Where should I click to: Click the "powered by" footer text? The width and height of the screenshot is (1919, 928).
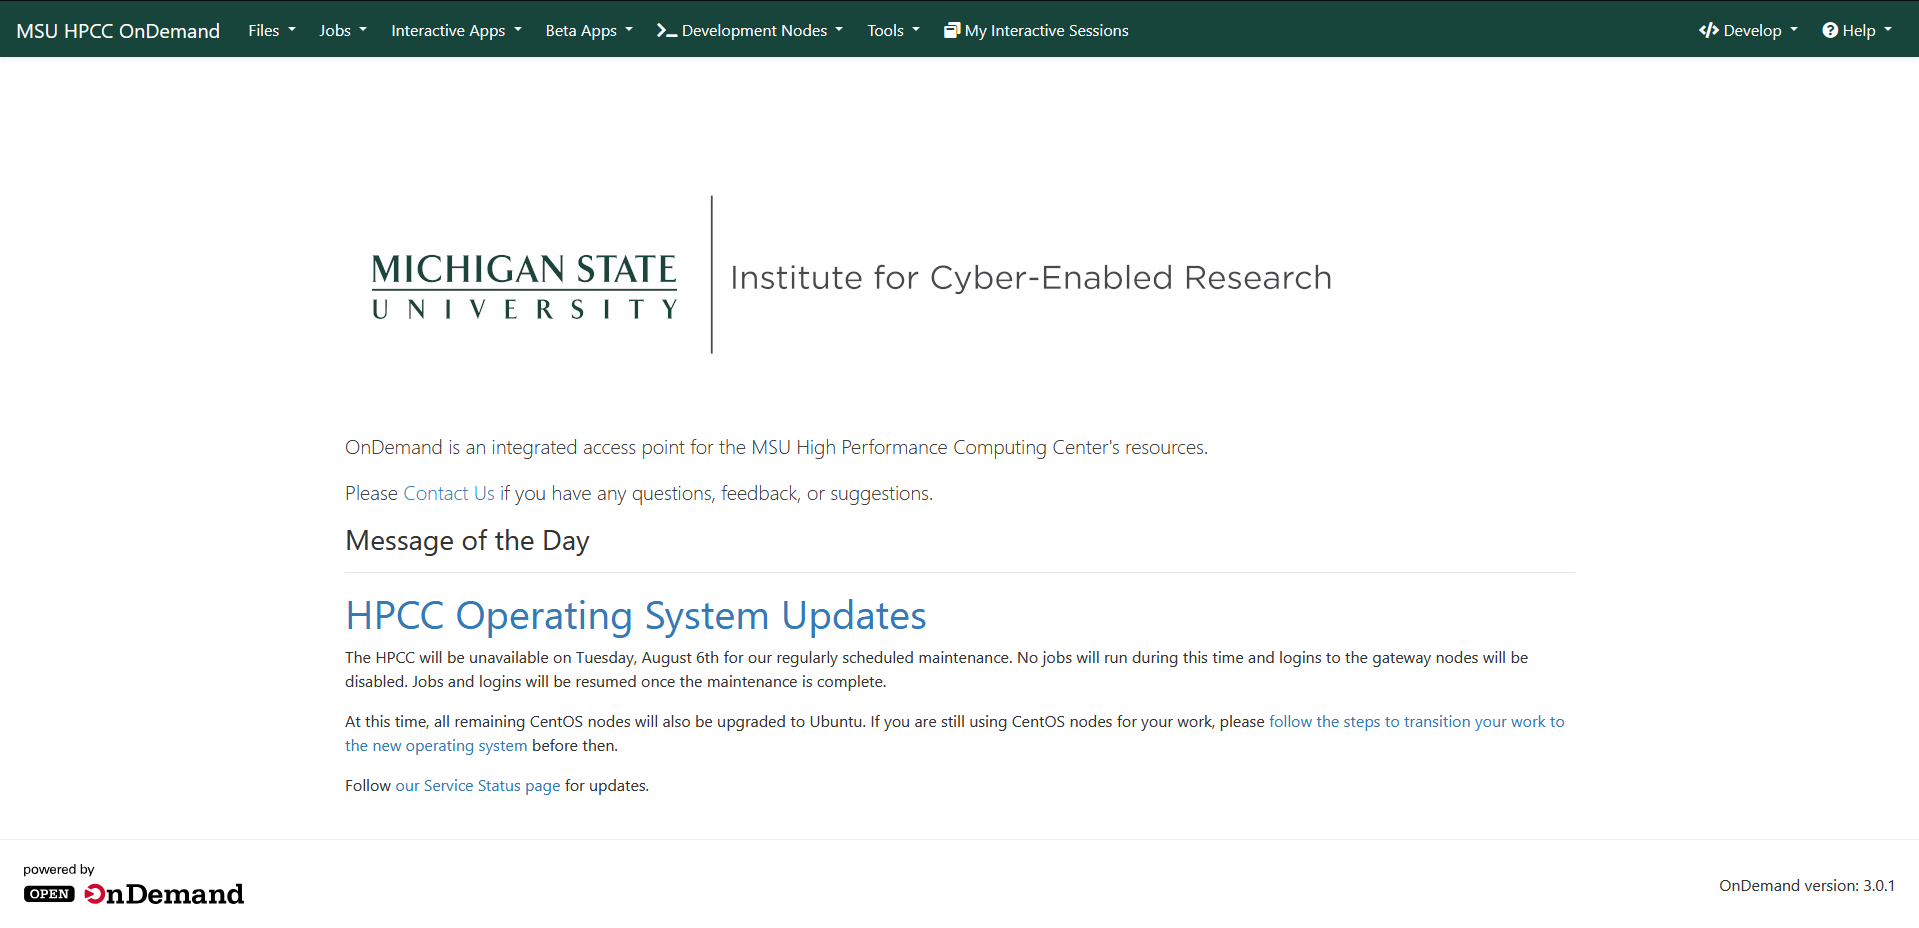tap(59, 870)
